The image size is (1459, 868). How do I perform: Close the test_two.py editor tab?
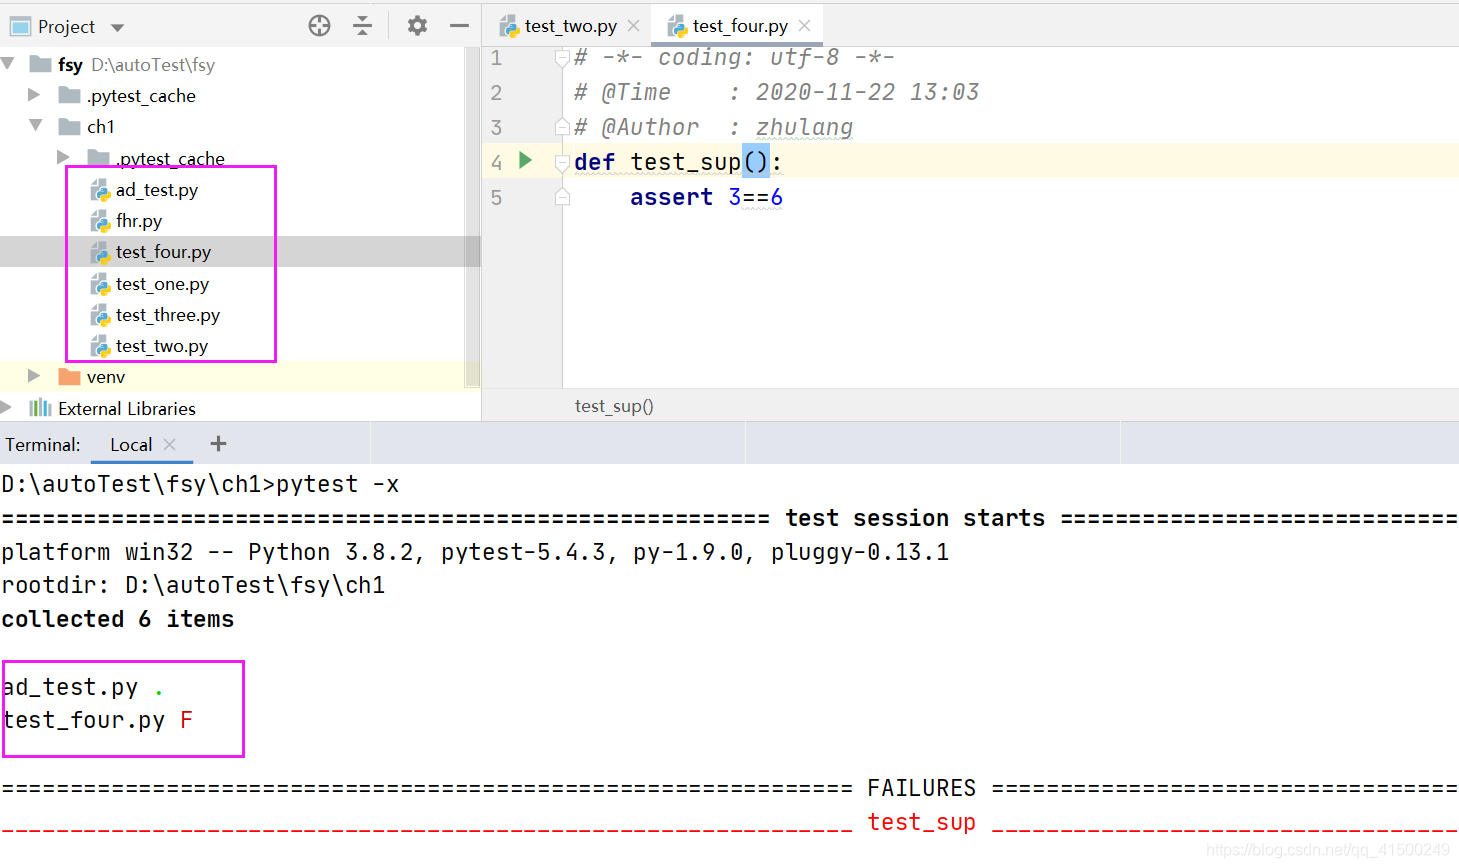634,26
